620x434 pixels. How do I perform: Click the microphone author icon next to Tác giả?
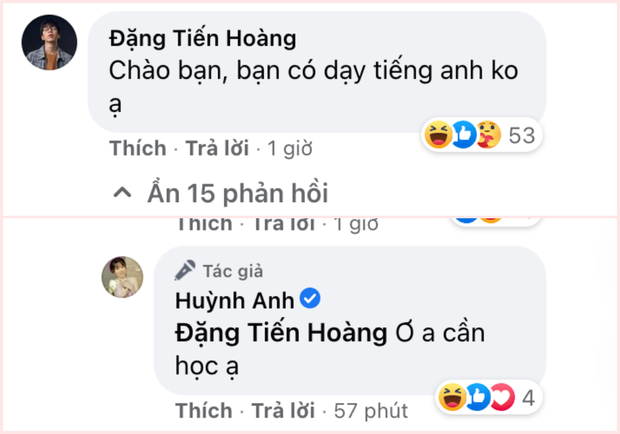(185, 270)
